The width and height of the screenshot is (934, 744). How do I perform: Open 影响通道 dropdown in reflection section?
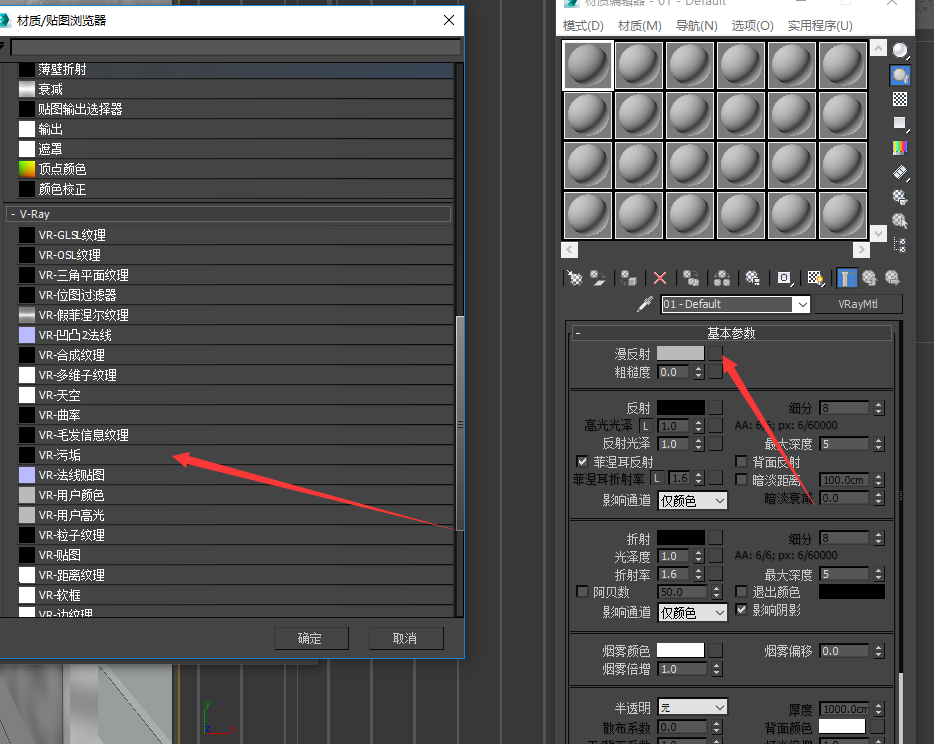[693, 500]
